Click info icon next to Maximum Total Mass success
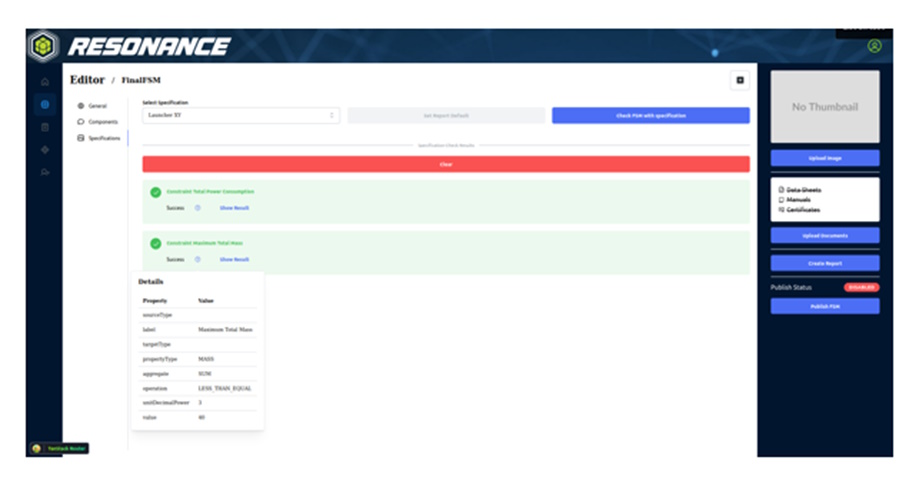Image resolution: width=909 pixels, height=480 pixels. (198, 259)
